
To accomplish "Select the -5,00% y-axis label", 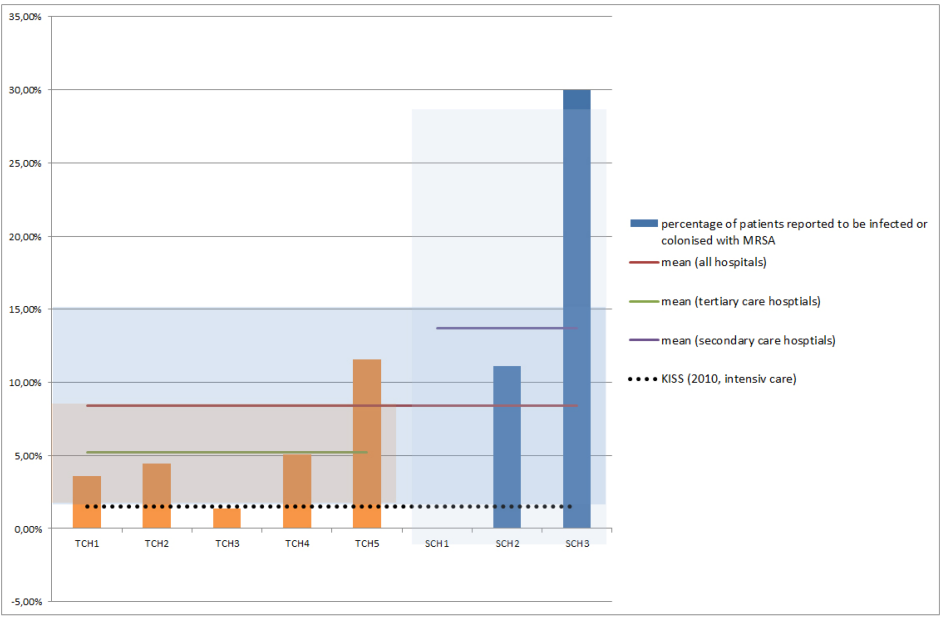I will coord(25,602).
